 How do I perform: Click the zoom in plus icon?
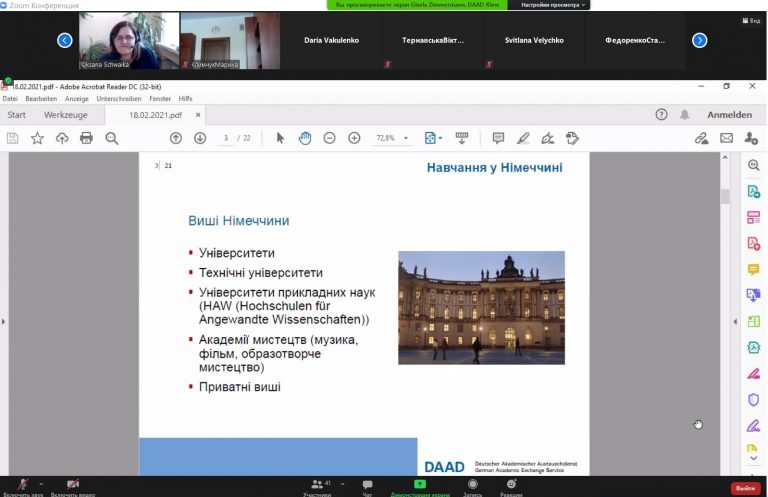354,138
